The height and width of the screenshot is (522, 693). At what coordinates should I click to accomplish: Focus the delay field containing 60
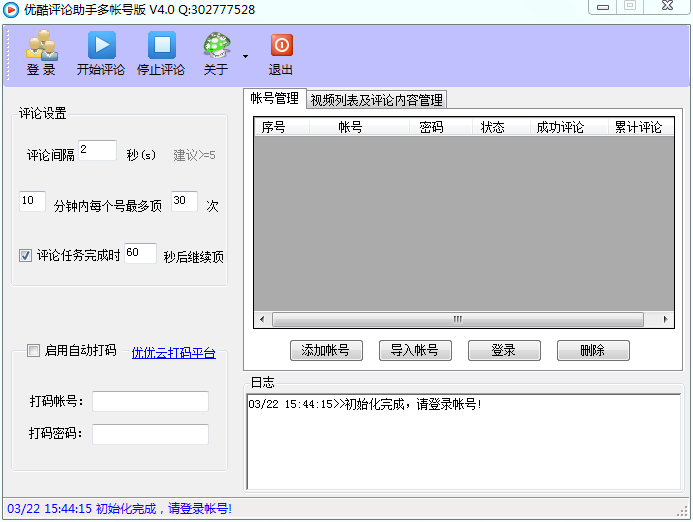141,253
